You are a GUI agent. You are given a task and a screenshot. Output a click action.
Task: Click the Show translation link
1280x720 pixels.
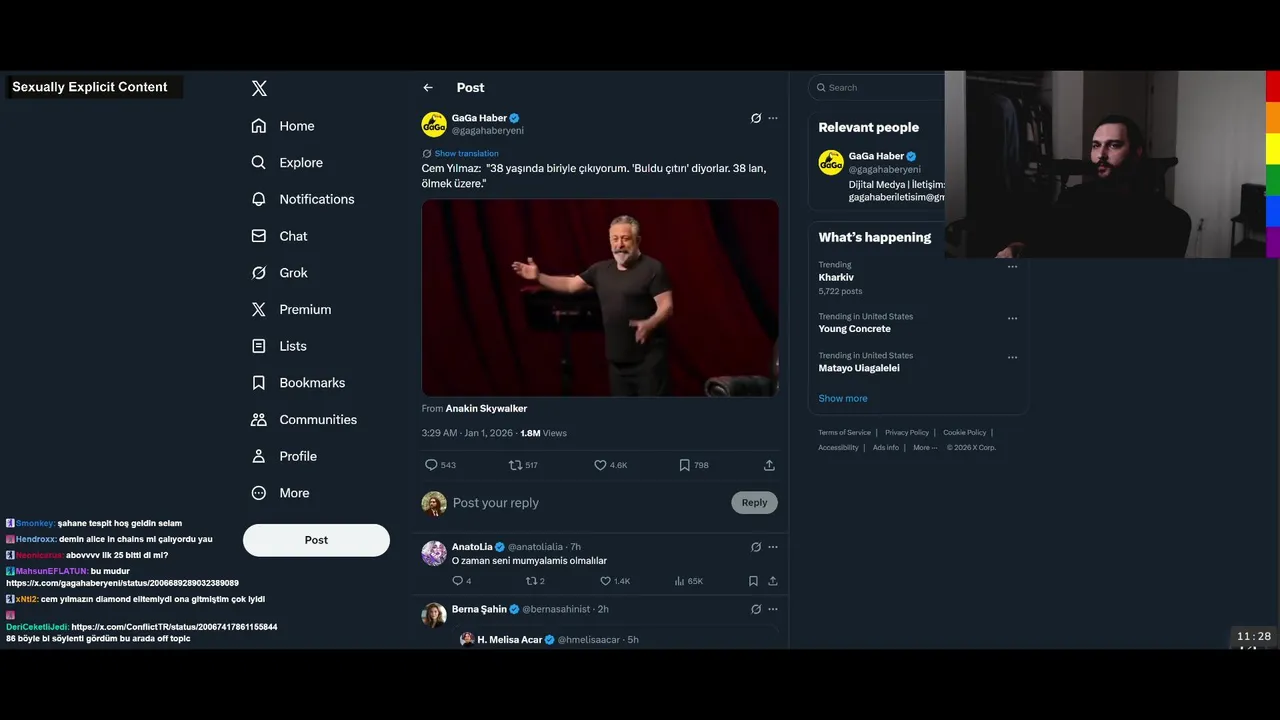coord(466,154)
